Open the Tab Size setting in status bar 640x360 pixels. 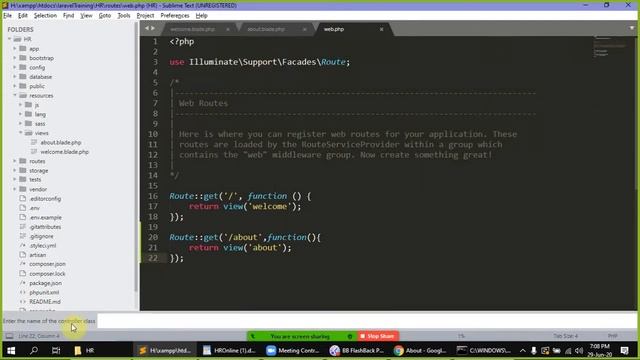click(x=565, y=336)
